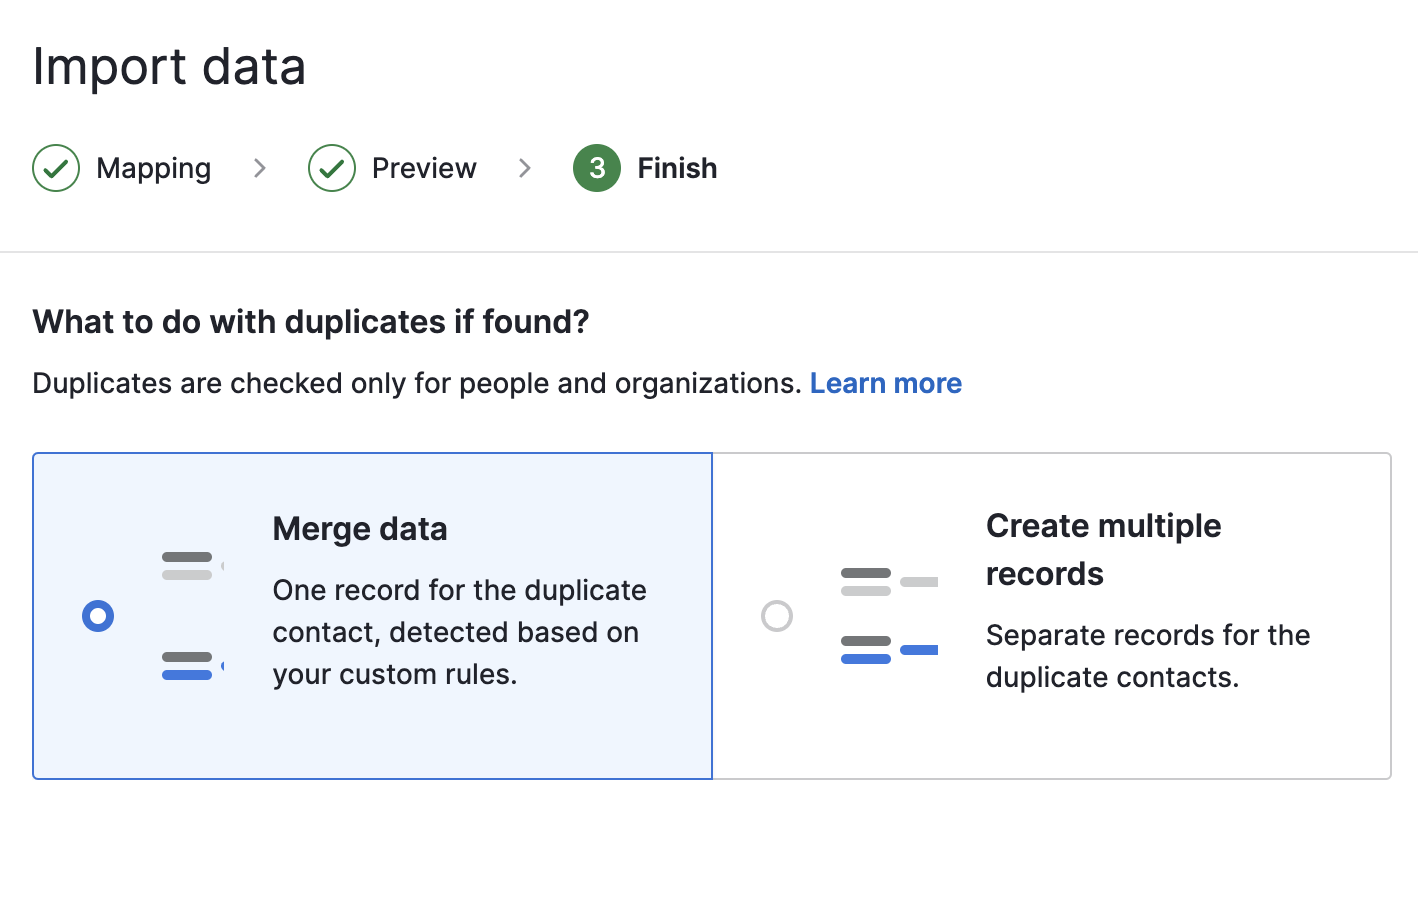Screen dimensions: 1418x912
Task: Click the Finish step label
Action: [x=676, y=168]
